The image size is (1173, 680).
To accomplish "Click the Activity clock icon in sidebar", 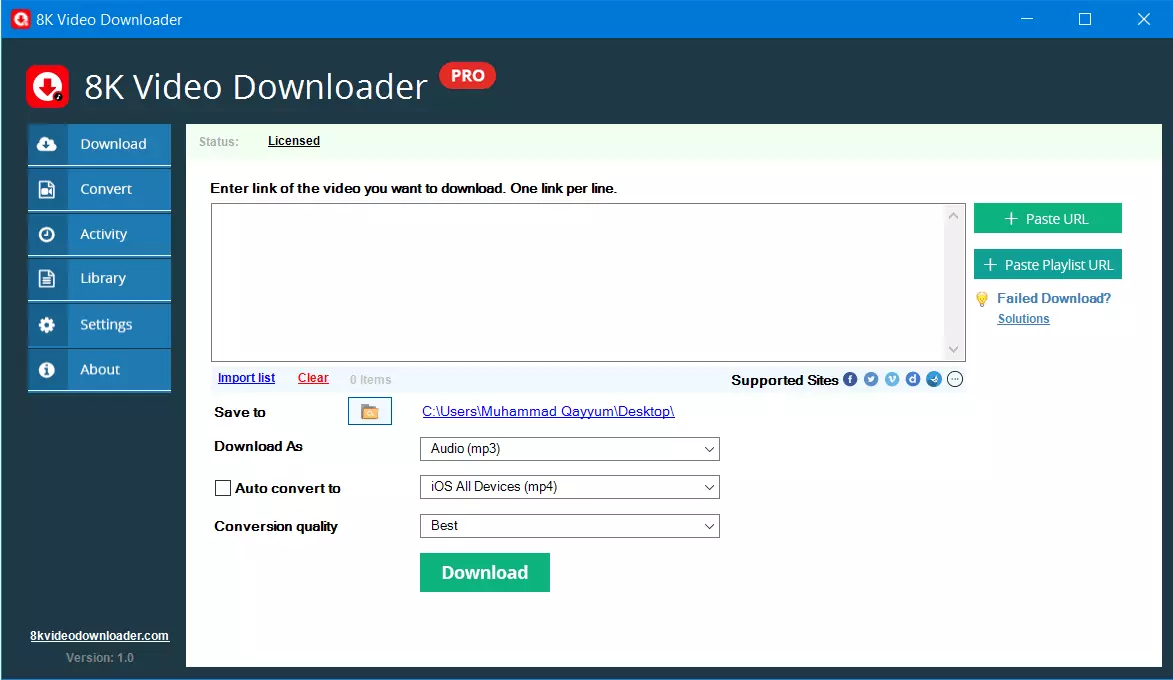I will [46, 234].
